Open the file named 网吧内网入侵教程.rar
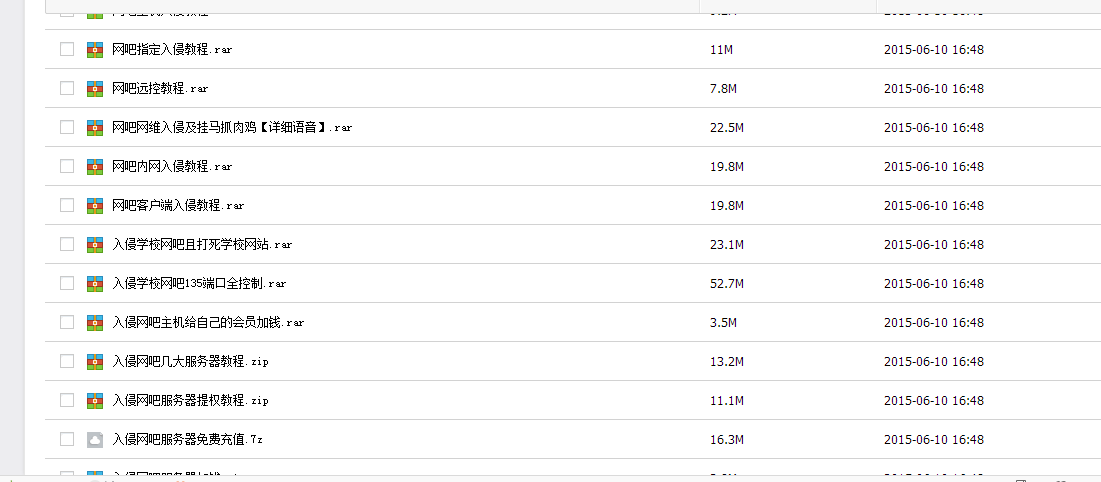The image size is (1101, 482). (172, 167)
